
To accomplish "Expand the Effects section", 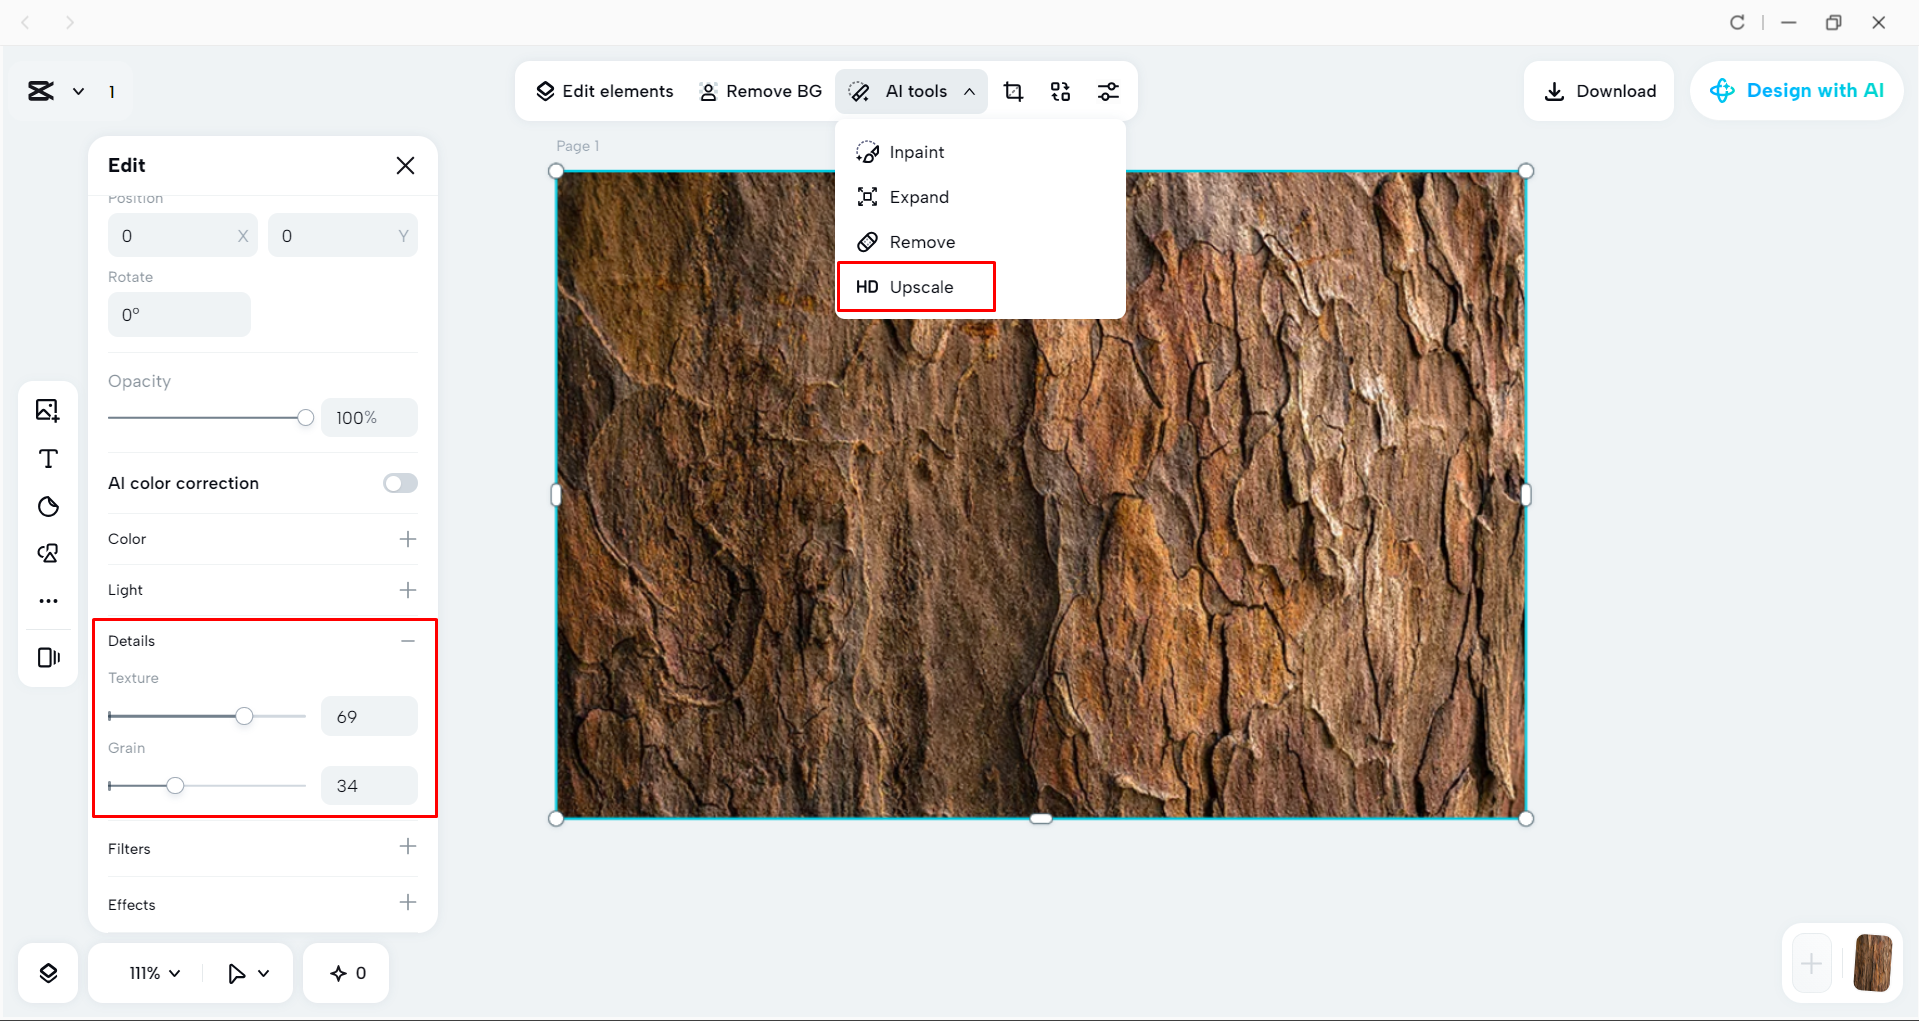I will 408,903.
